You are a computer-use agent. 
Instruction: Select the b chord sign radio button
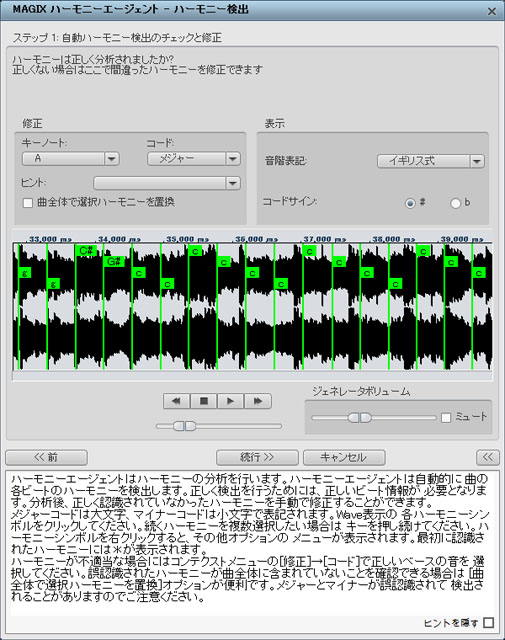point(455,203)
